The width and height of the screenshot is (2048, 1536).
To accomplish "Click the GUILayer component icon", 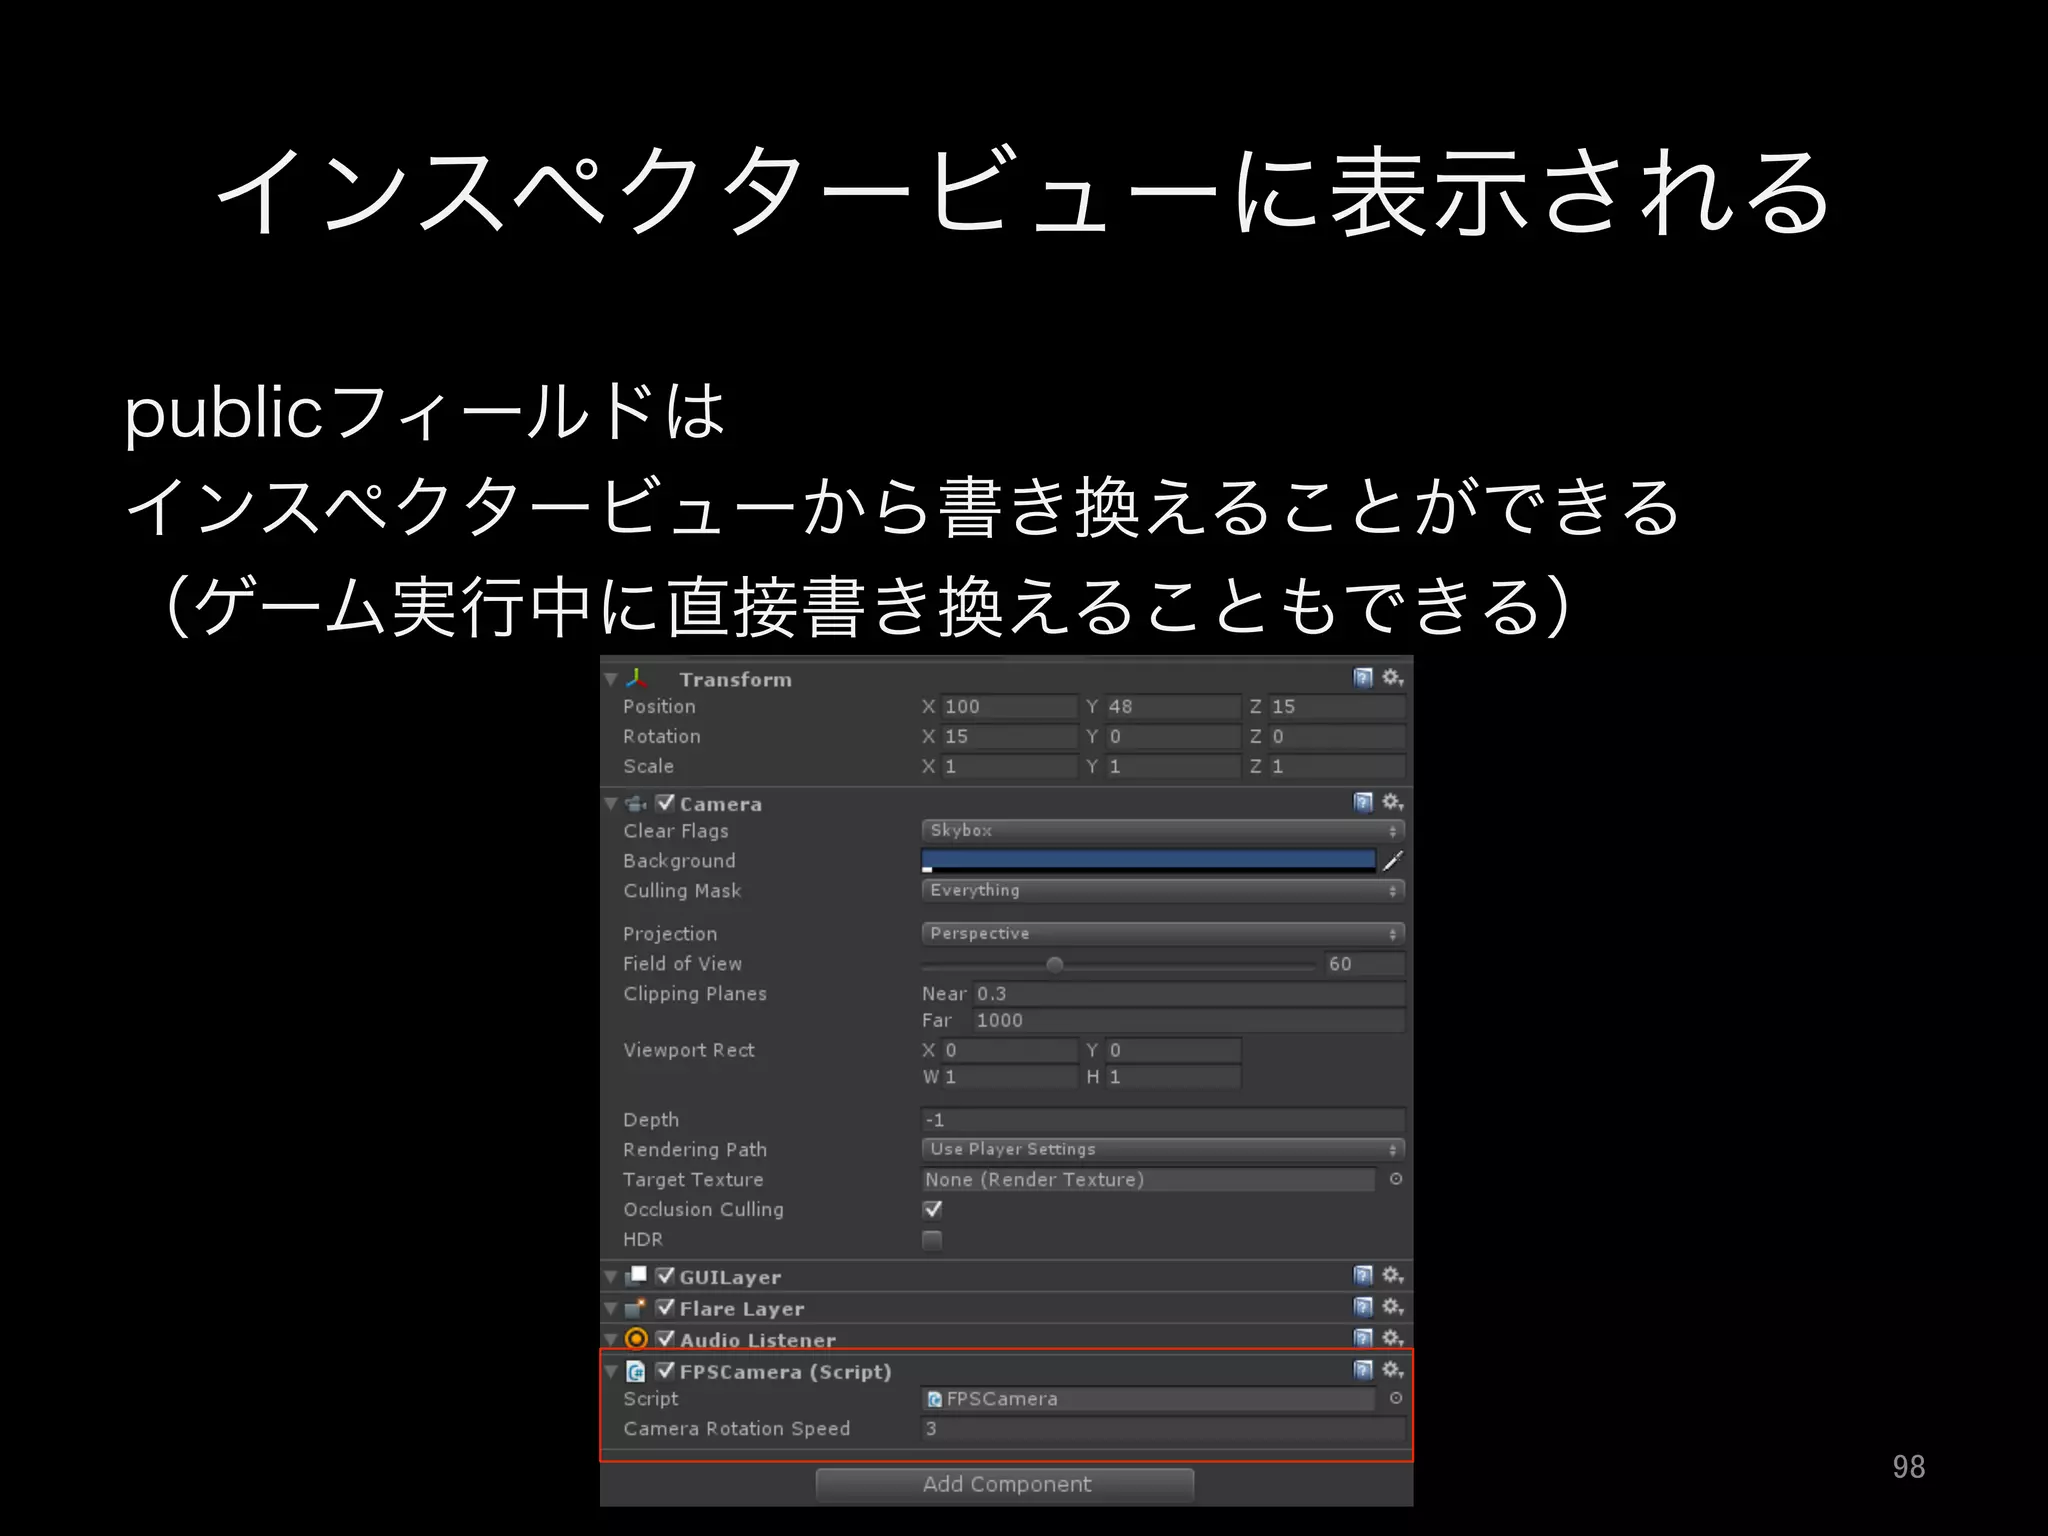I will pos(636,1276).
